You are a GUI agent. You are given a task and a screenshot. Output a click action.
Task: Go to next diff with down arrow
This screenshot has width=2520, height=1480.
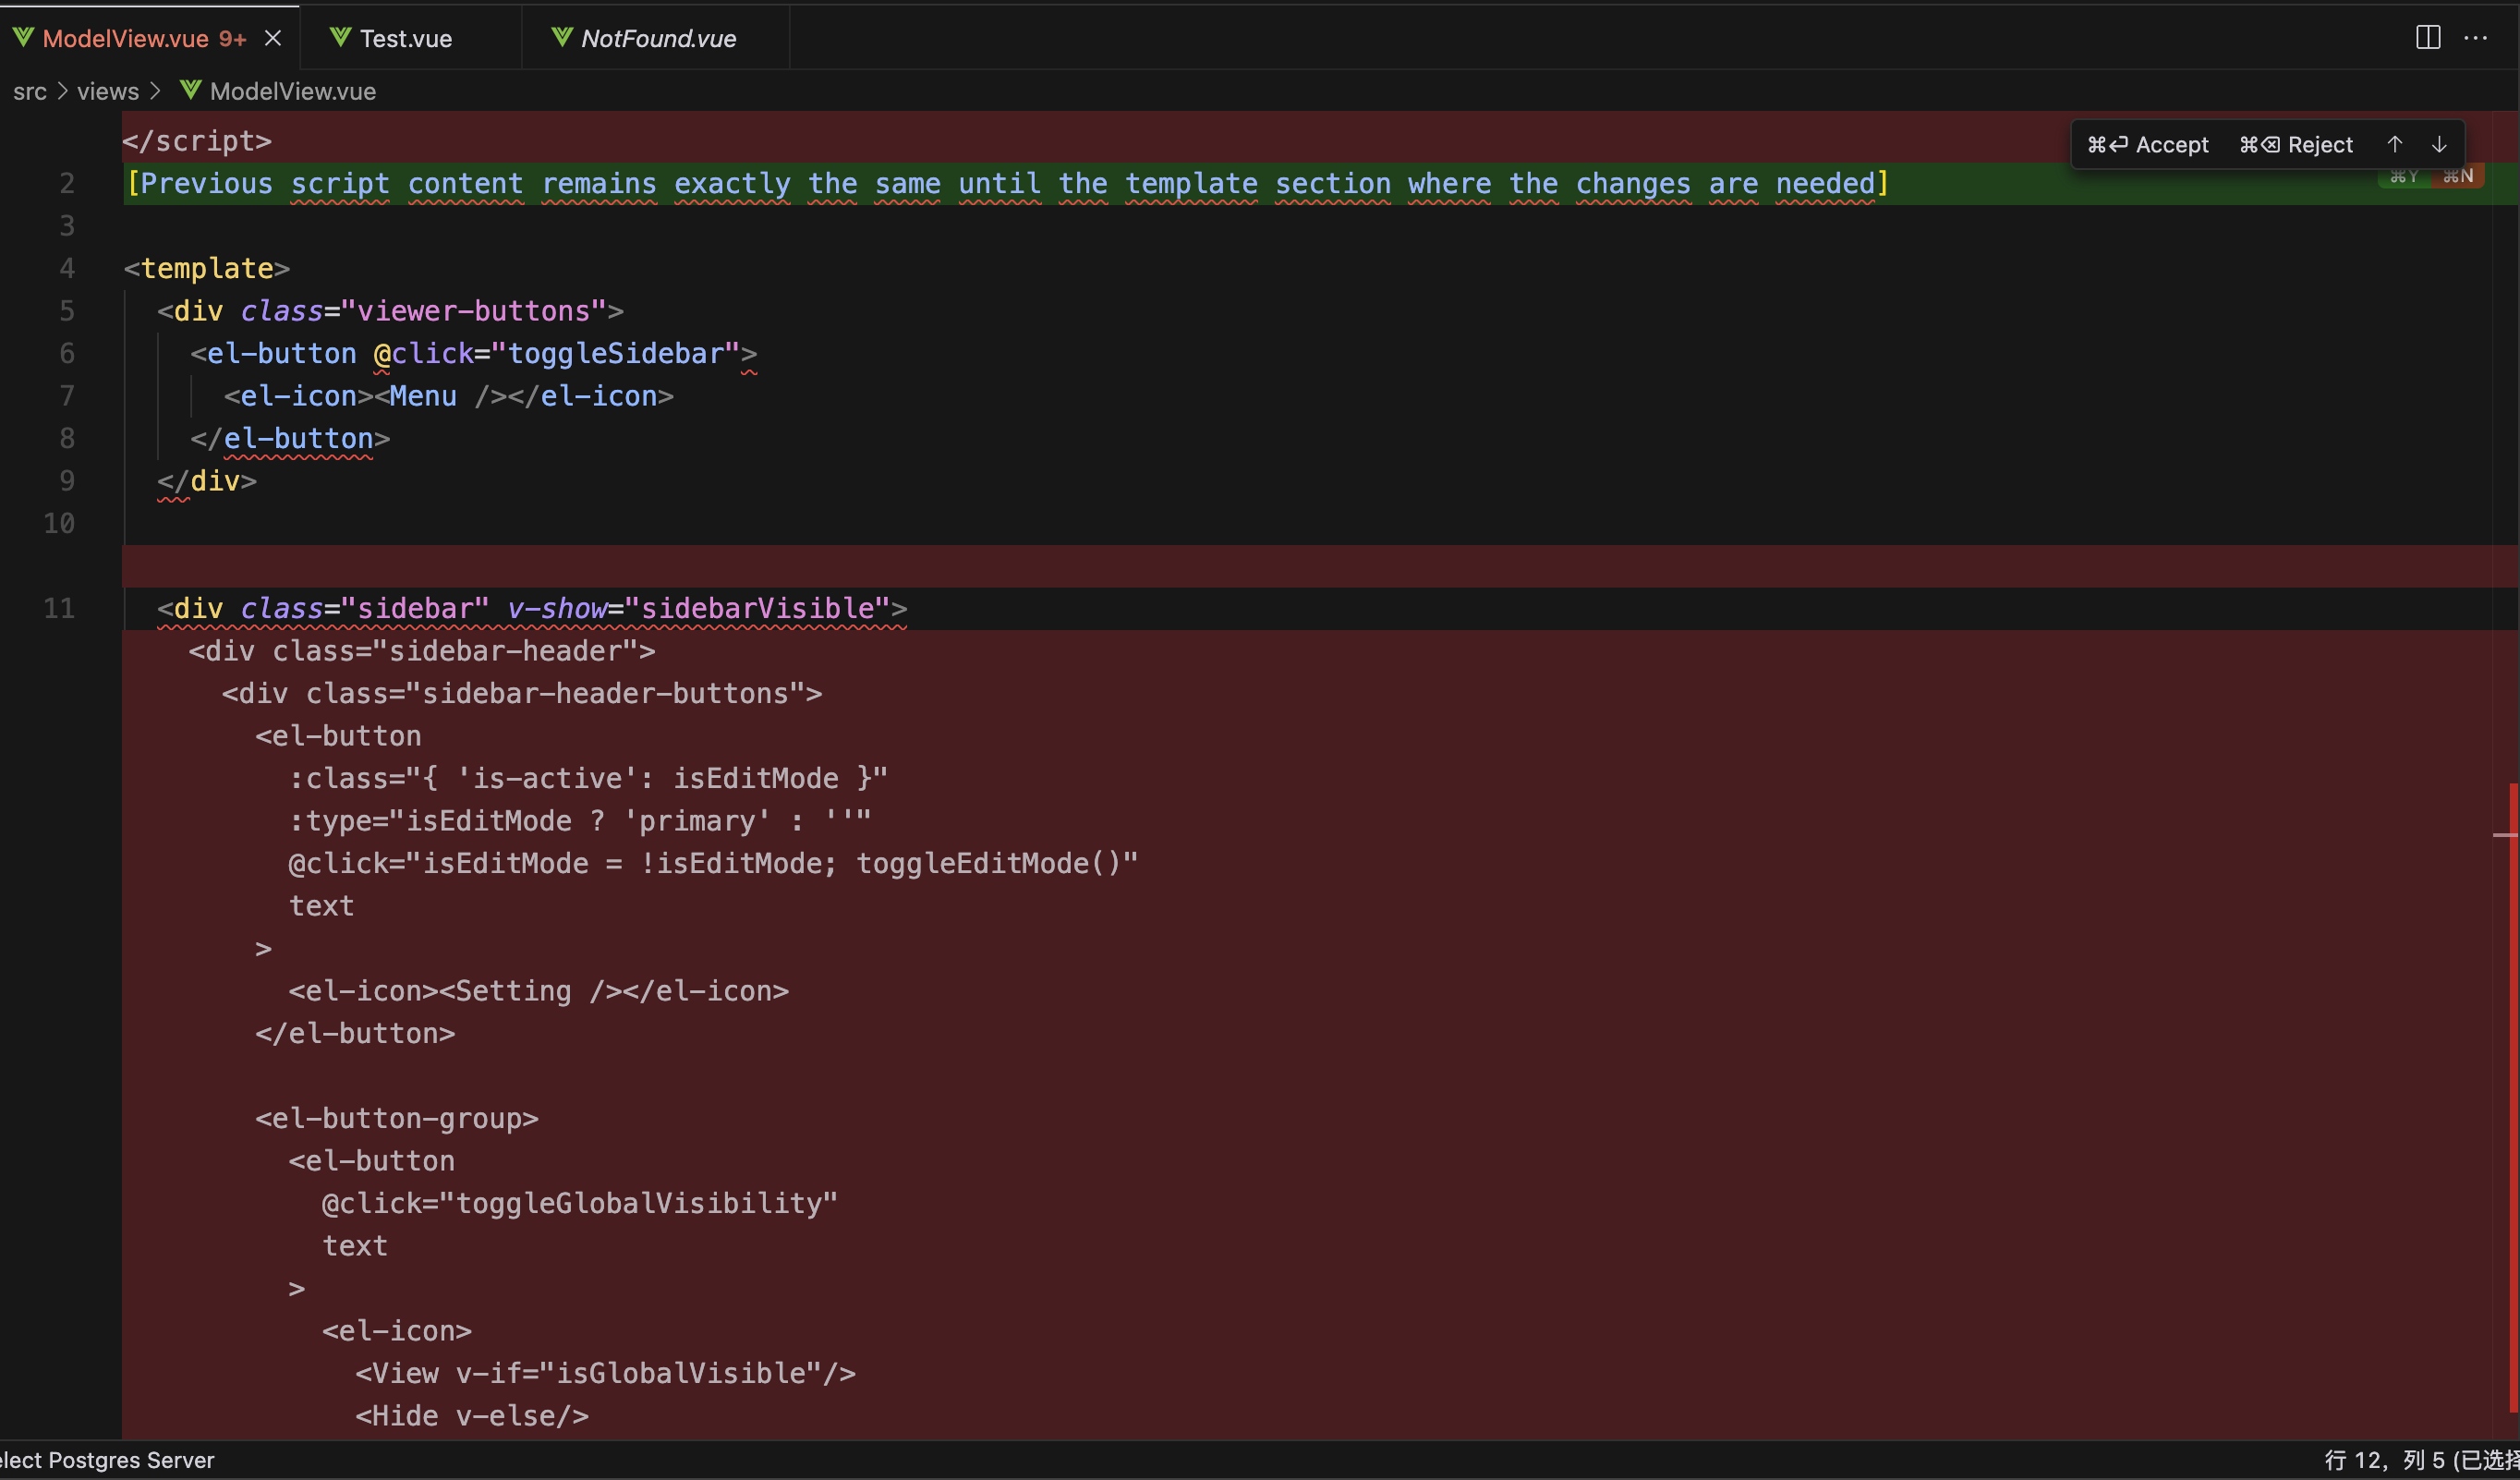tap(2439, 144)
